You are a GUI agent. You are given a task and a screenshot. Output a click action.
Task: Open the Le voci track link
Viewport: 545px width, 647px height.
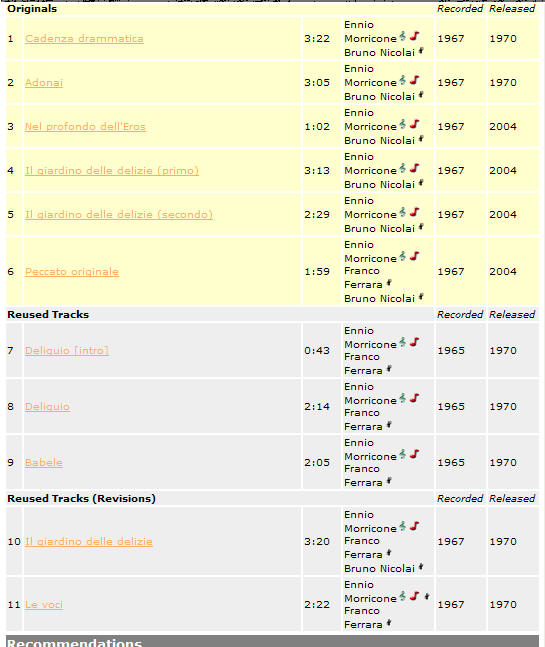coord(44,605)
